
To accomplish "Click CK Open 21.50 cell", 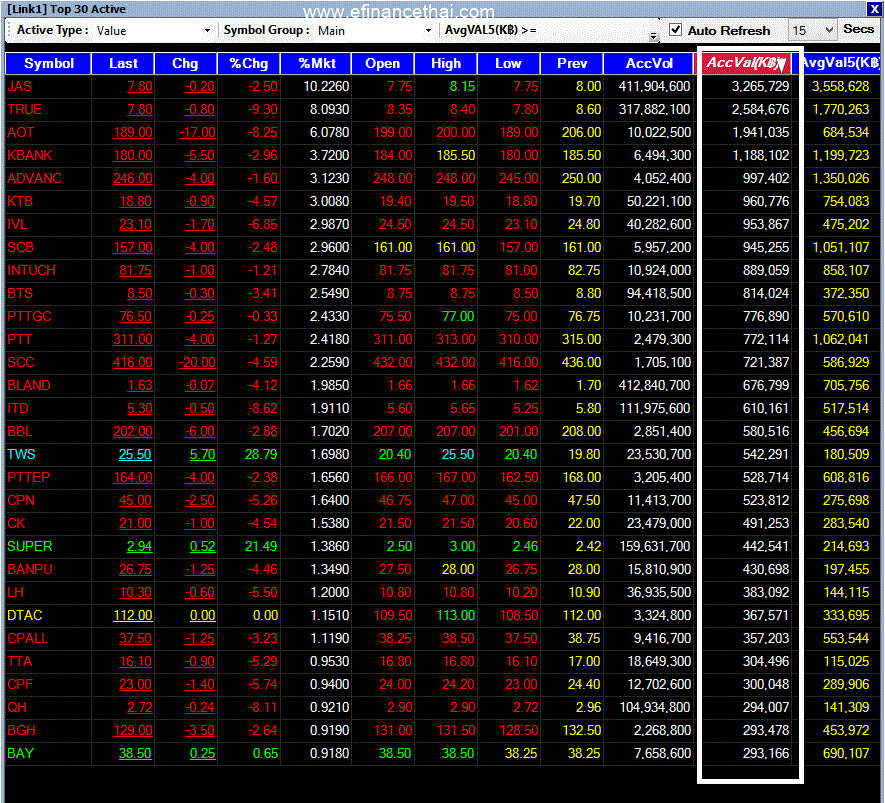I will coord(396,524).
